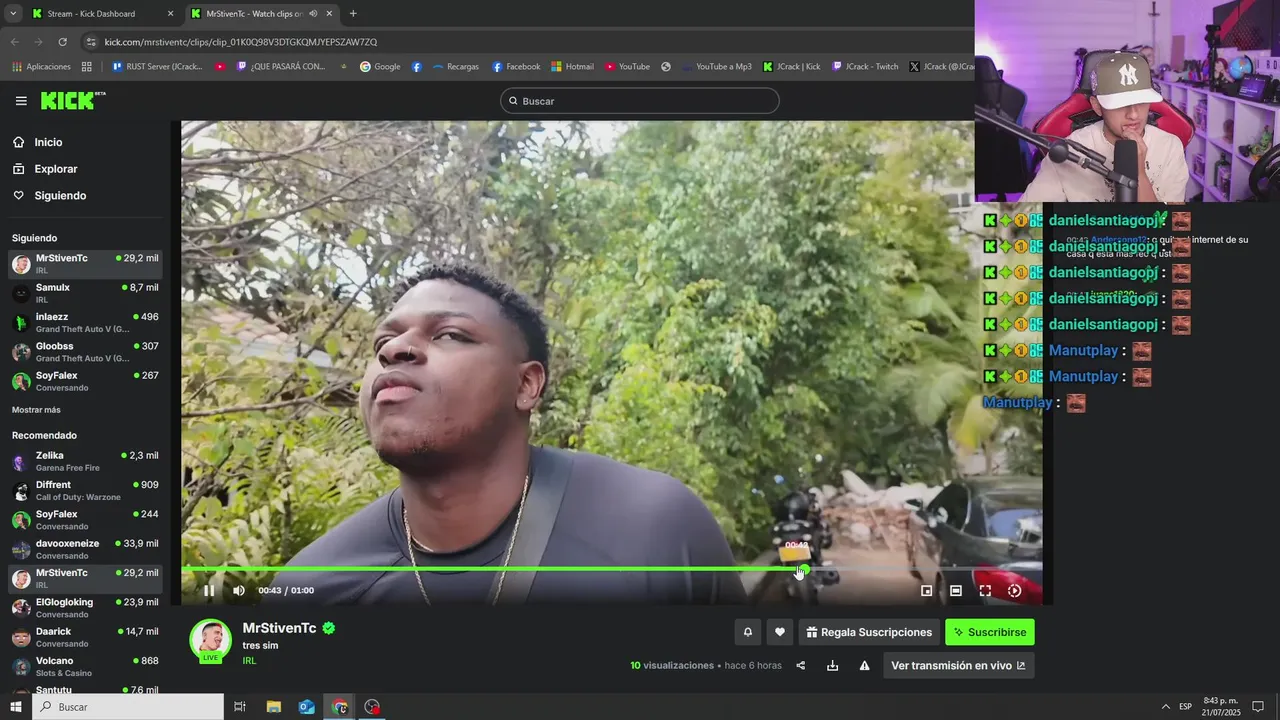Open JCrack | Kick bookmark

(x=791, y=67)
